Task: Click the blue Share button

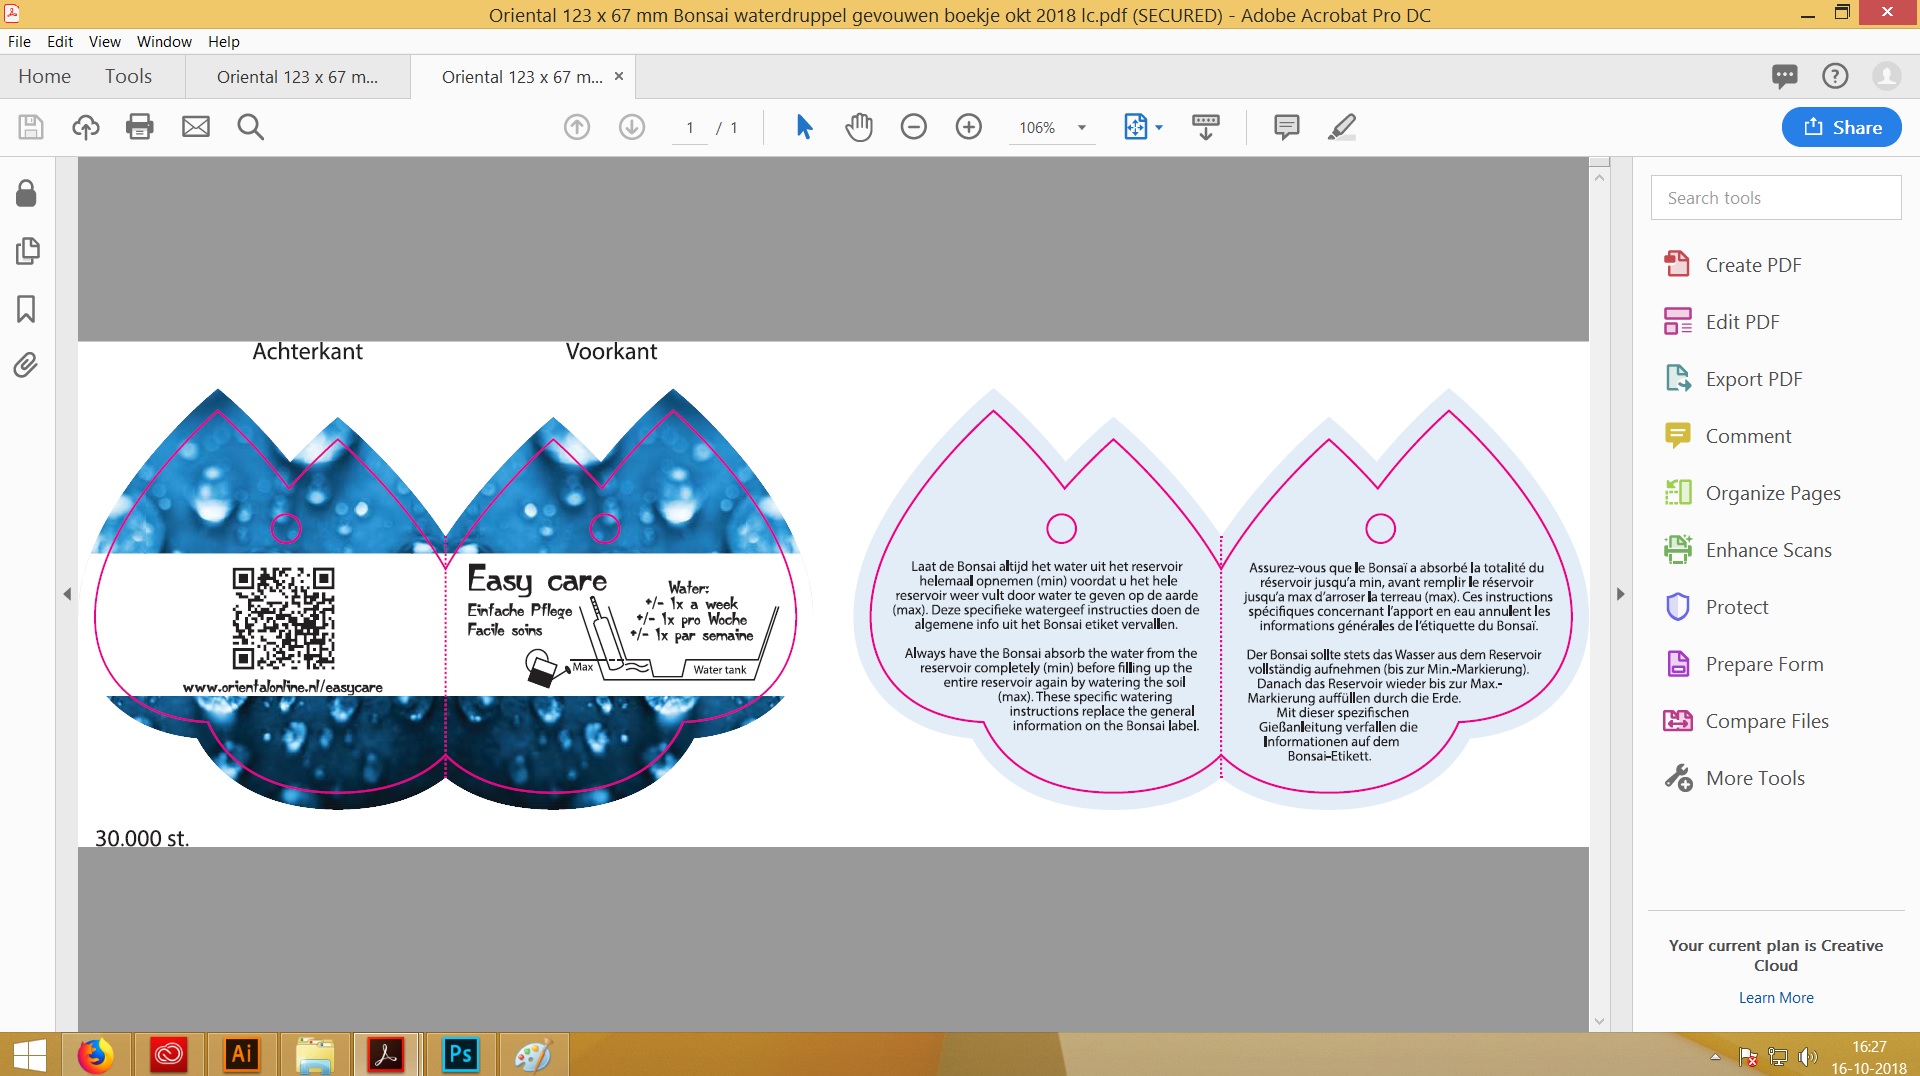Action: click(1842, 127)
